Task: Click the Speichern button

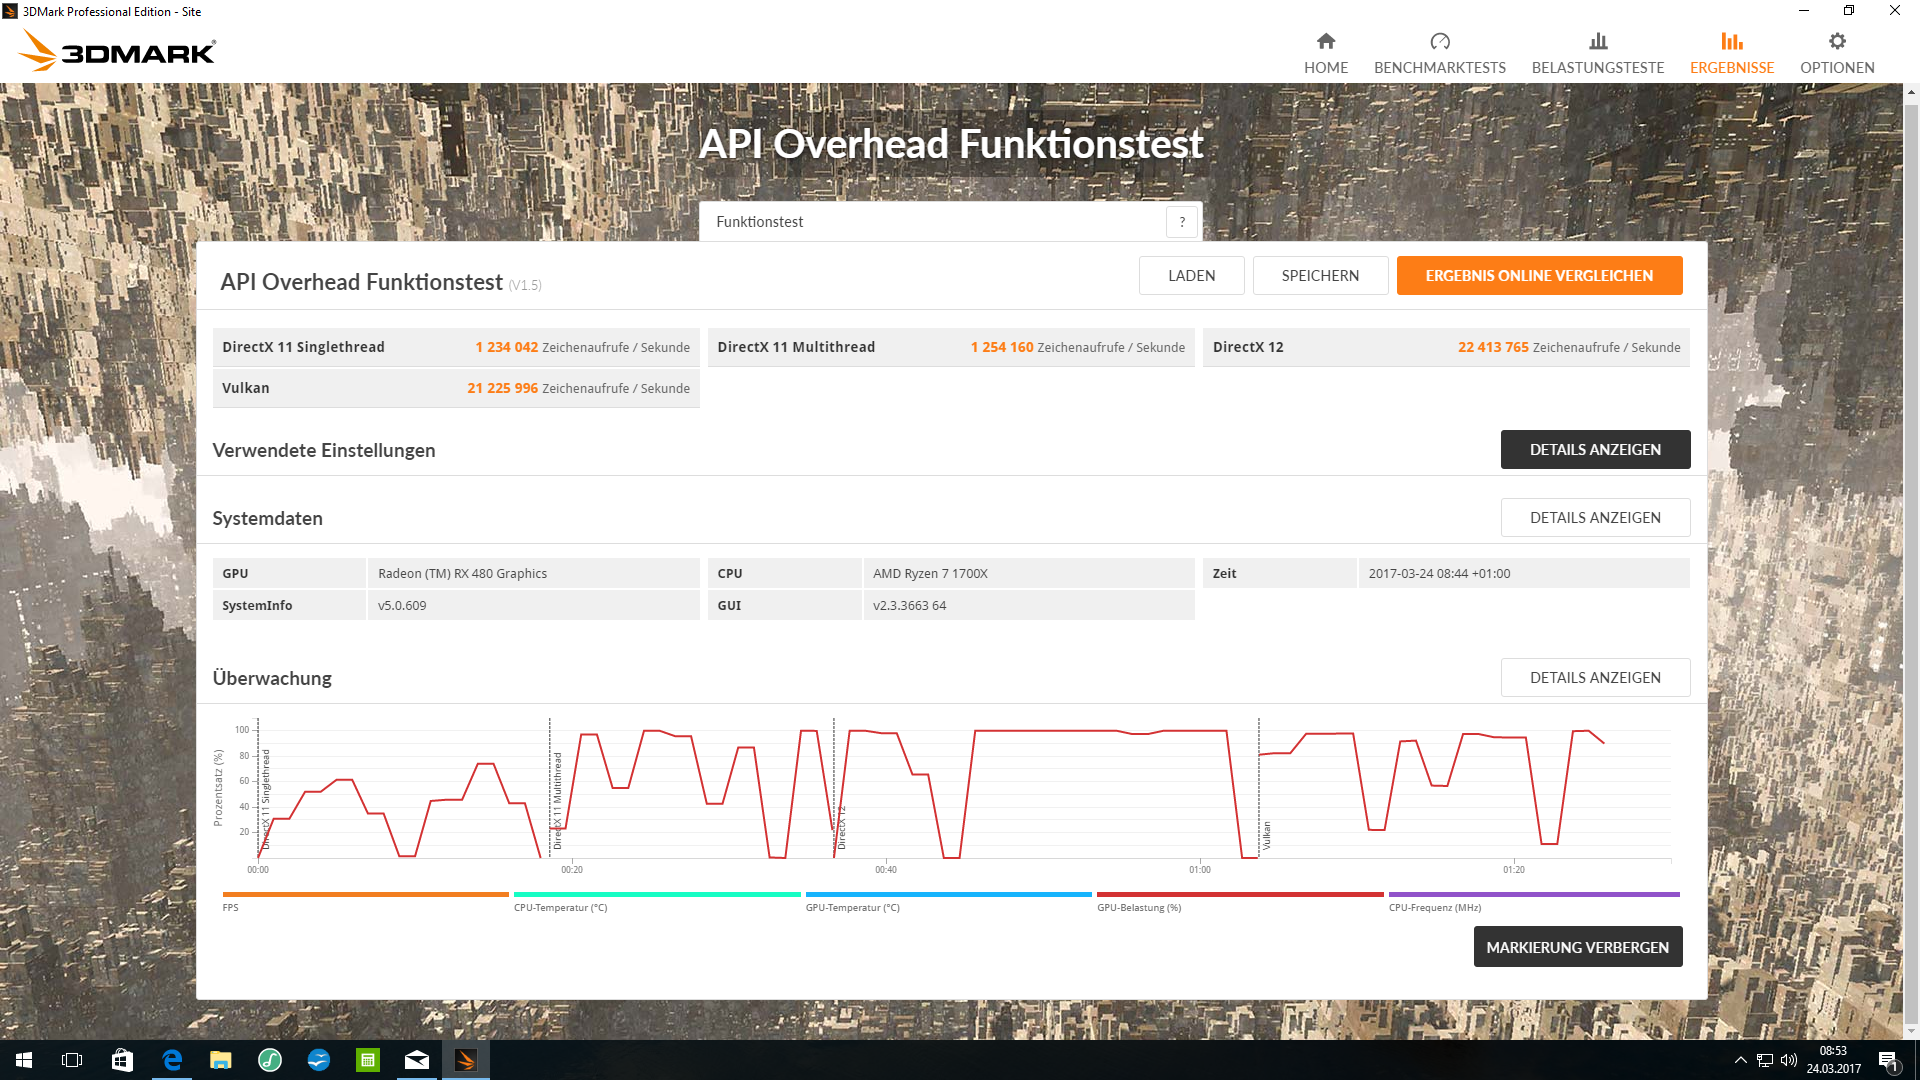Action: [1319, 276]
